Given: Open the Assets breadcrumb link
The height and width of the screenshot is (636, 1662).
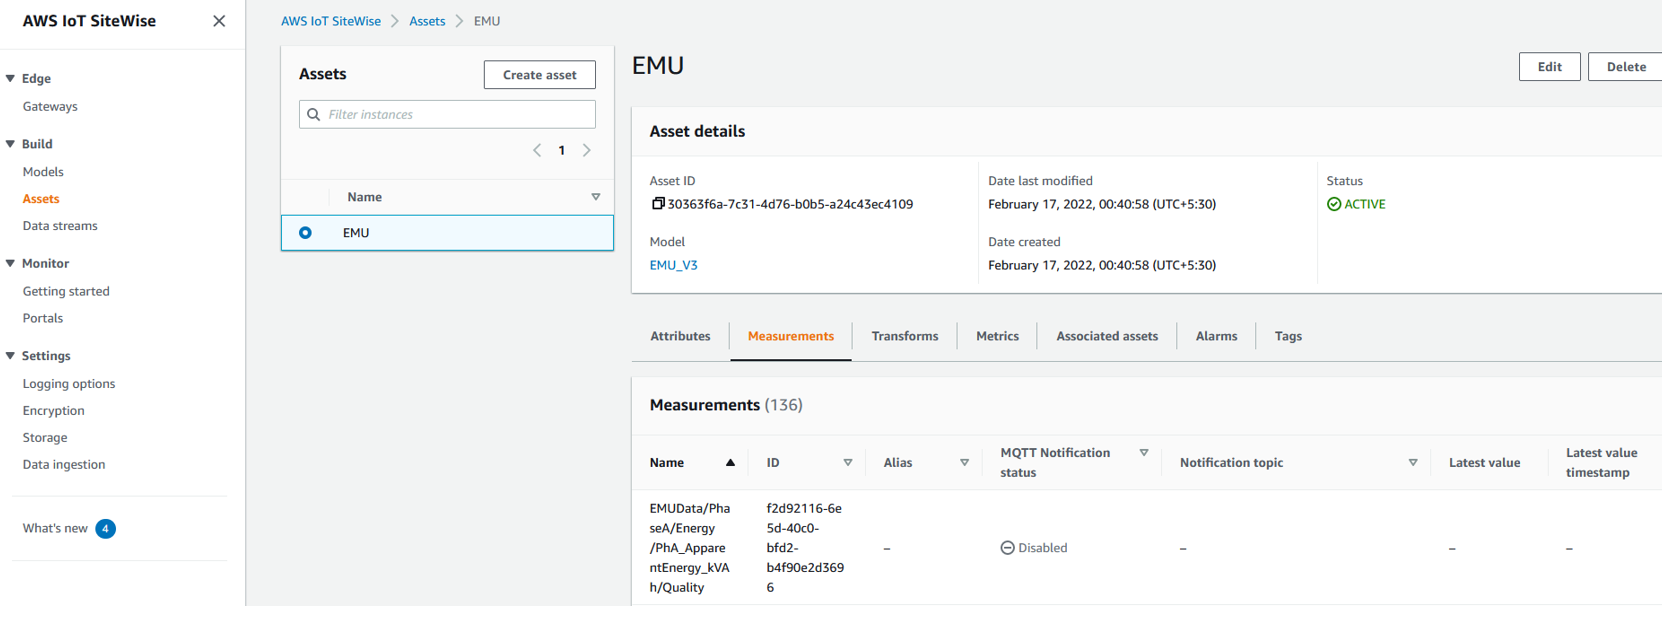Looking at the screenshot, I should [427, 21].
